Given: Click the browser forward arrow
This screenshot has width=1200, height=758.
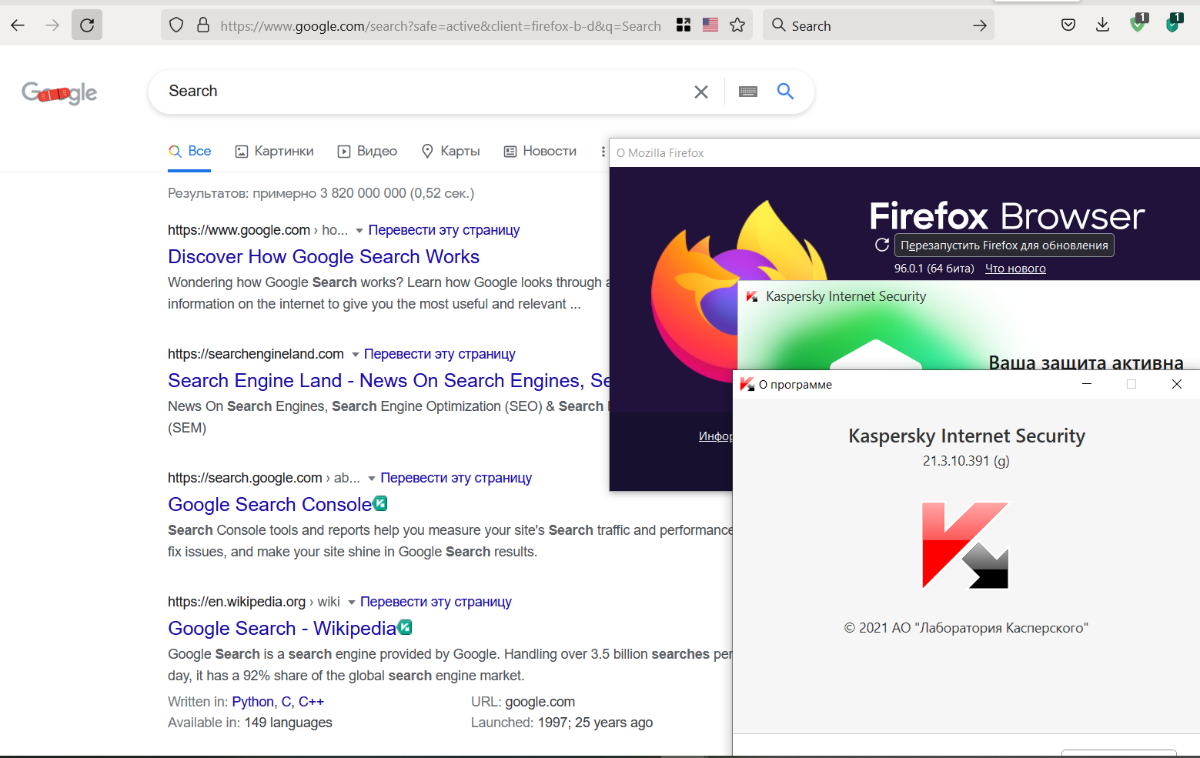Looking at the screenshot, I should [52, 25].
